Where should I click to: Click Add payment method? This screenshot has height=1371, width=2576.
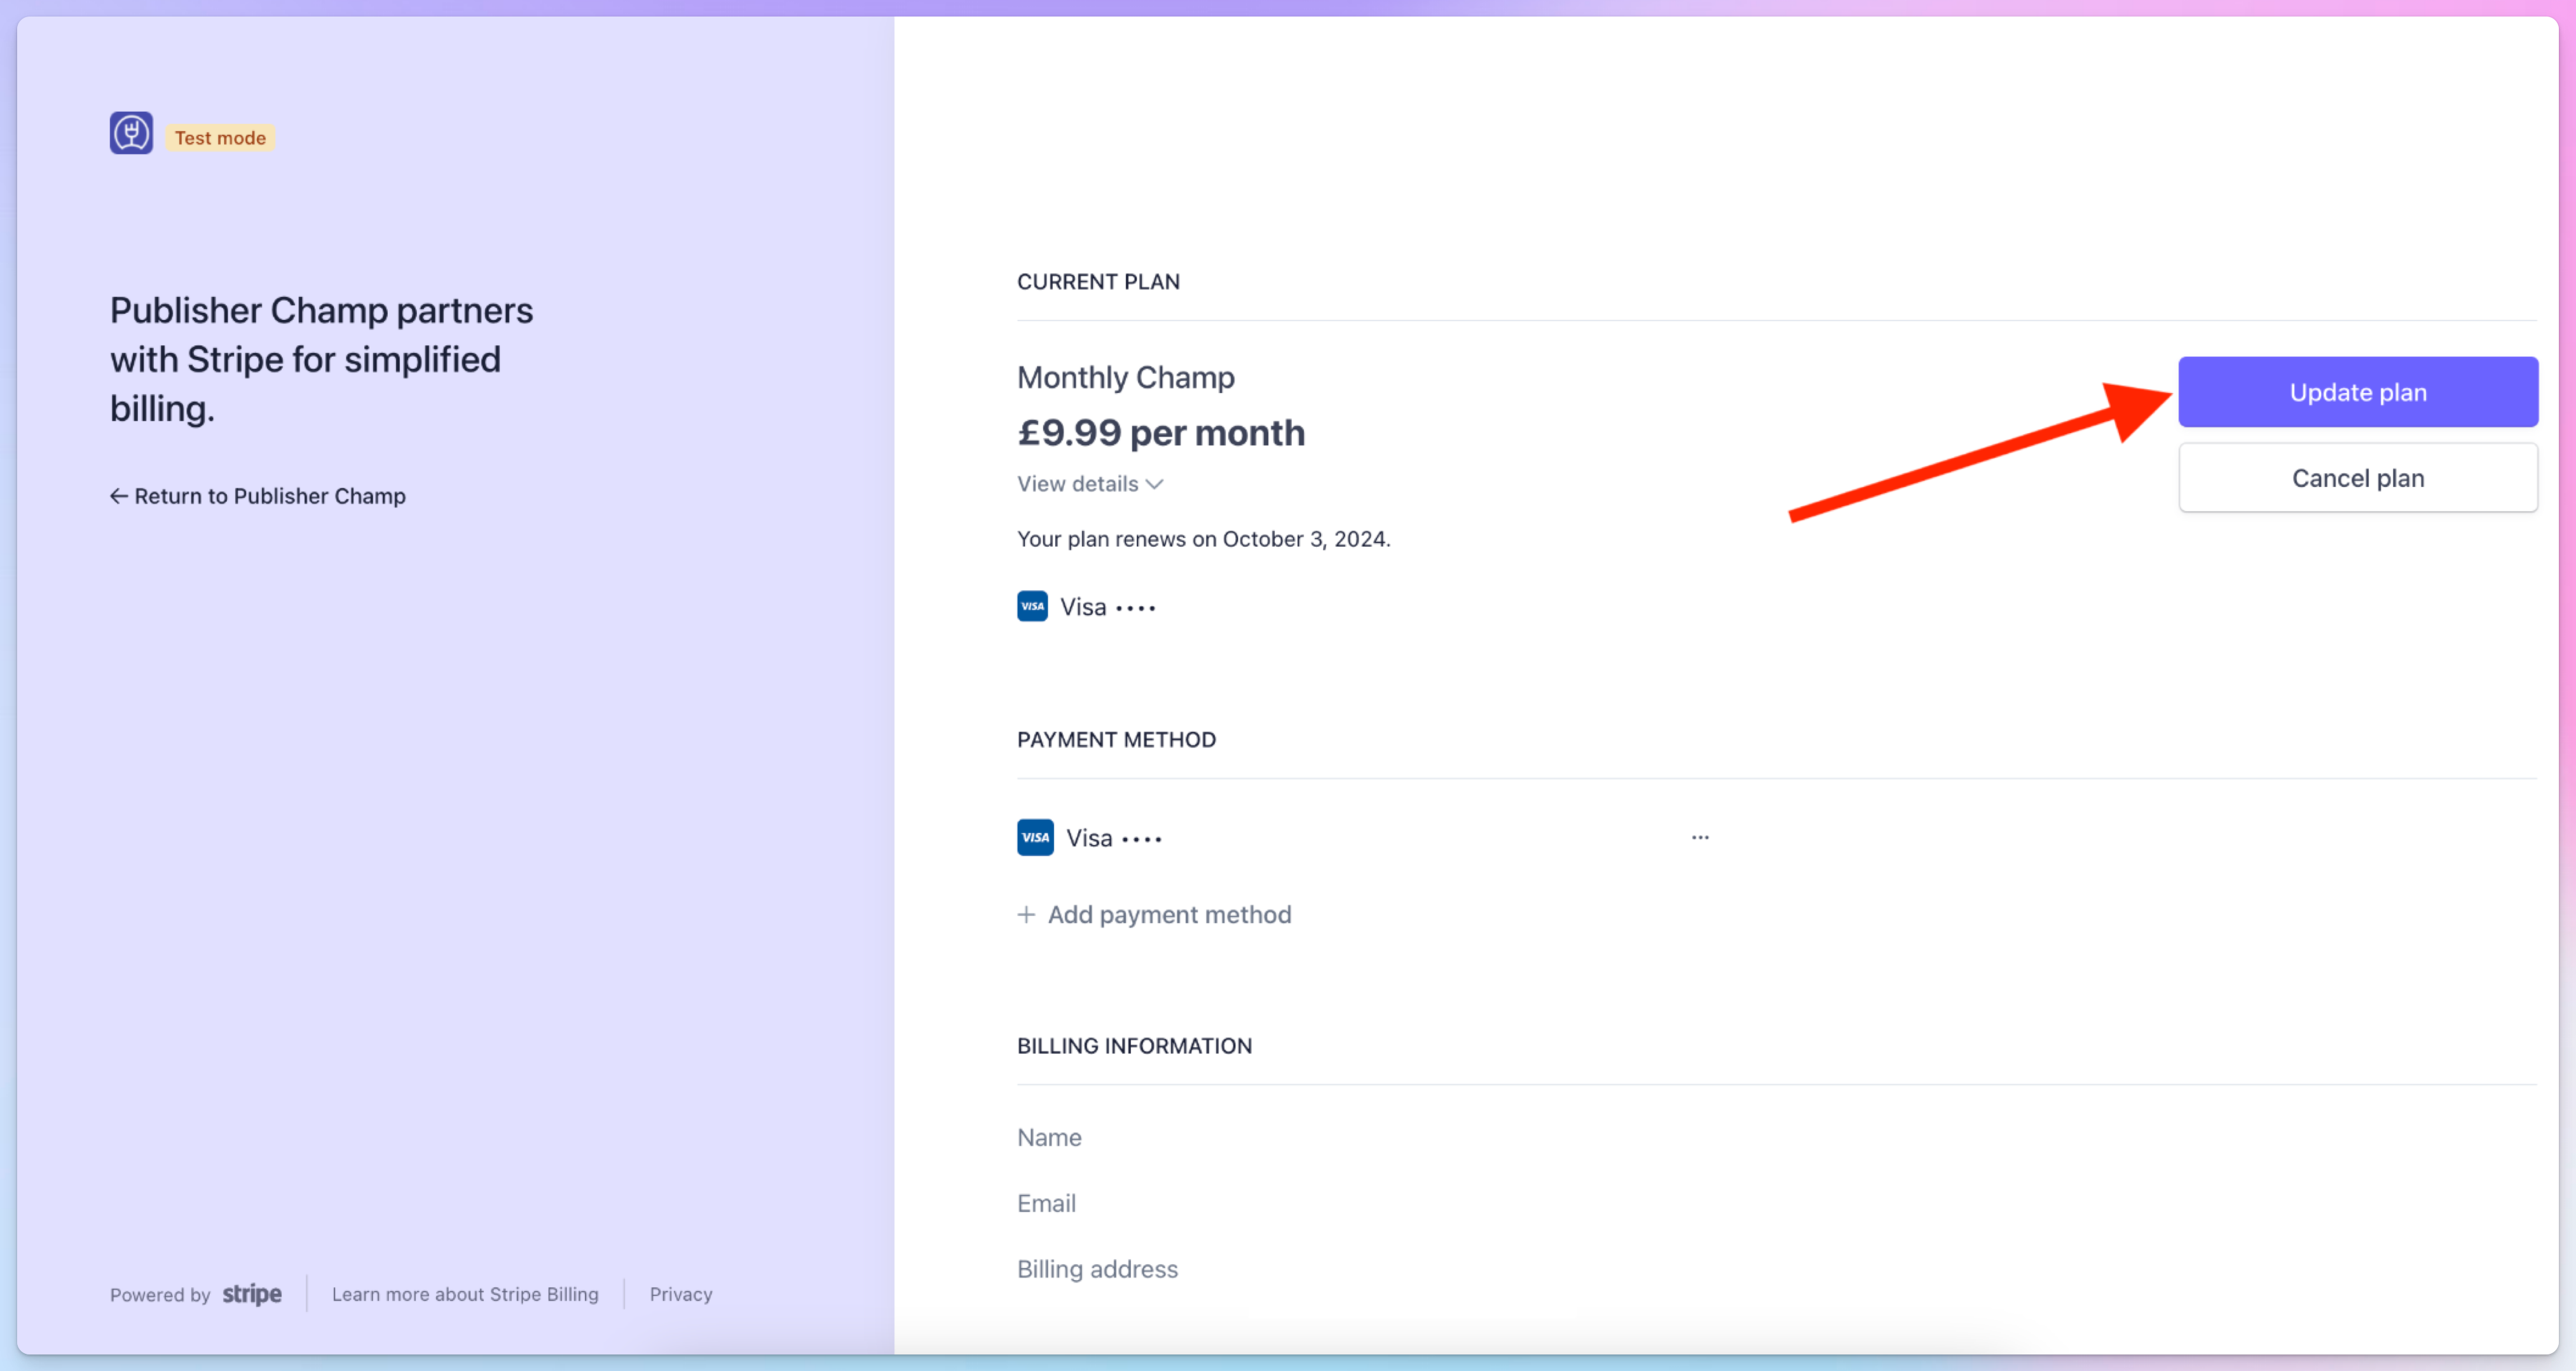tap(1155, 915)
